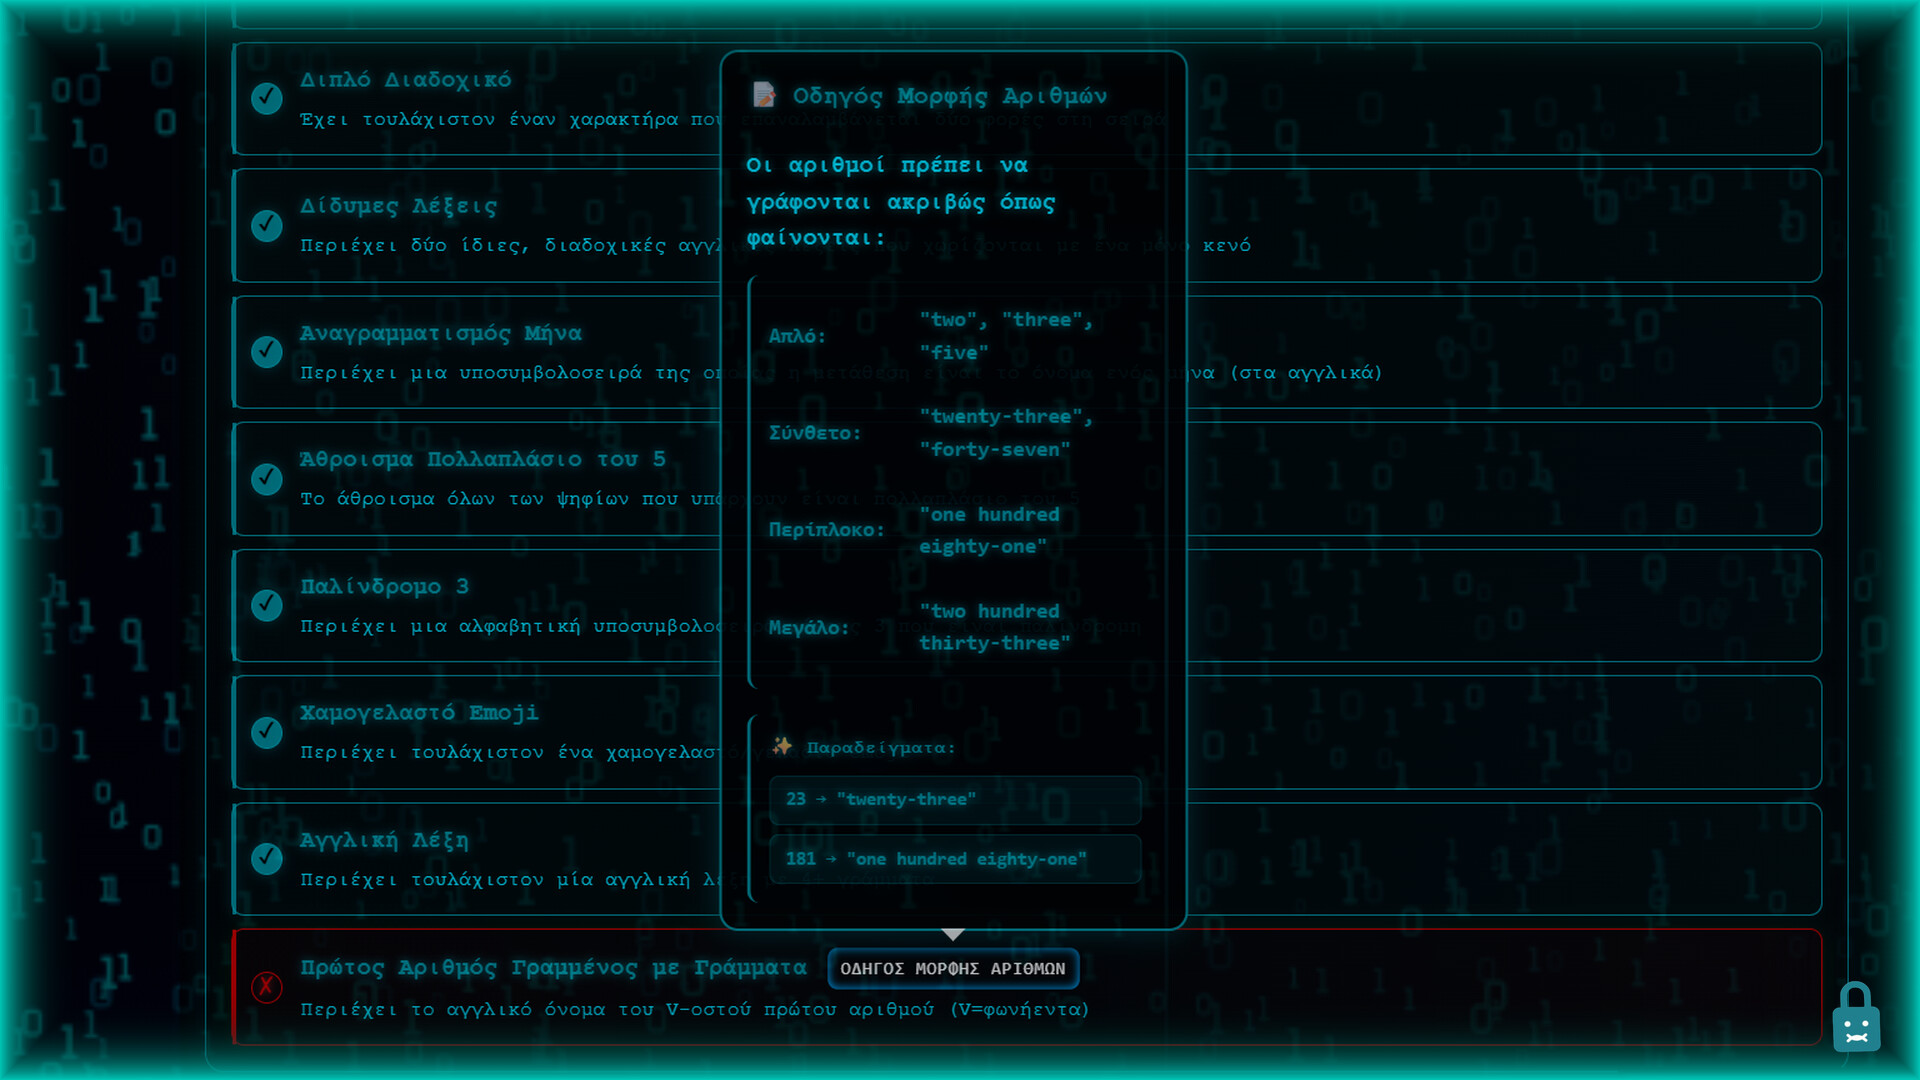Click checkmark icon for Διπλό Διαδοχικό rule
Viewport: 1920px width, 1080px height.
(x=266, y=98)
